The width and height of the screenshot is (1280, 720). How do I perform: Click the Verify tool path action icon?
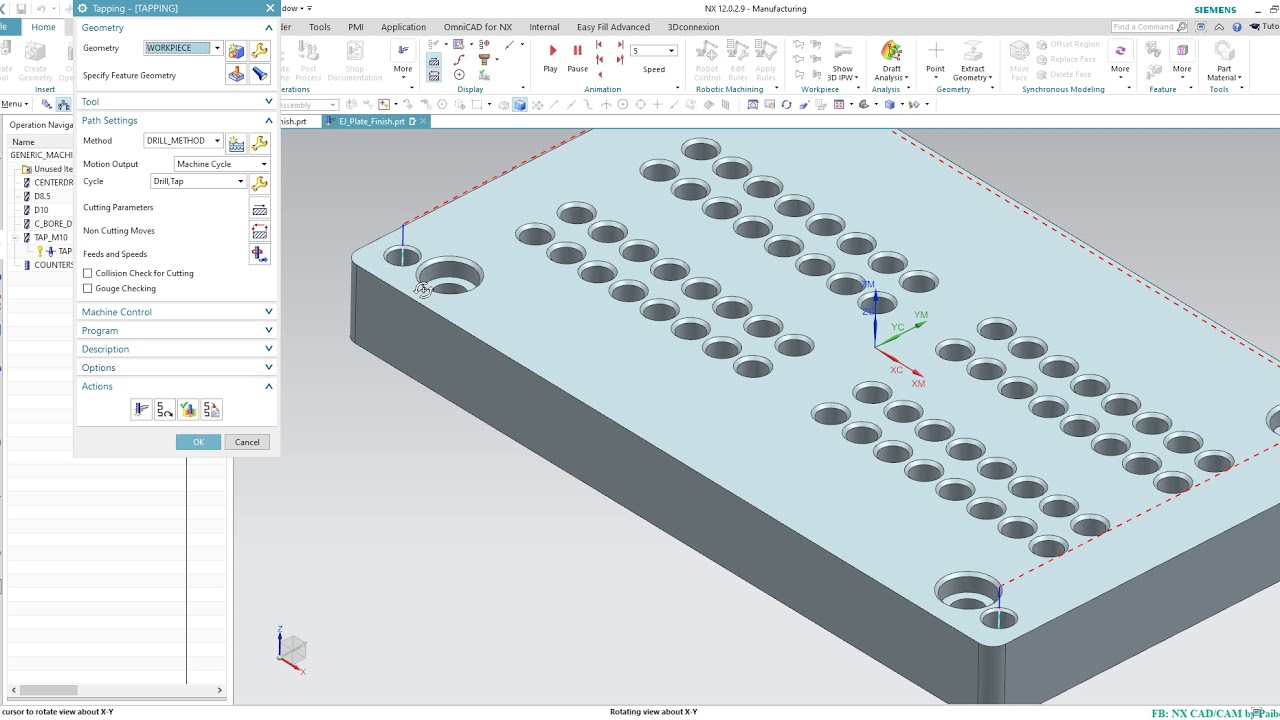coord(188,409)
